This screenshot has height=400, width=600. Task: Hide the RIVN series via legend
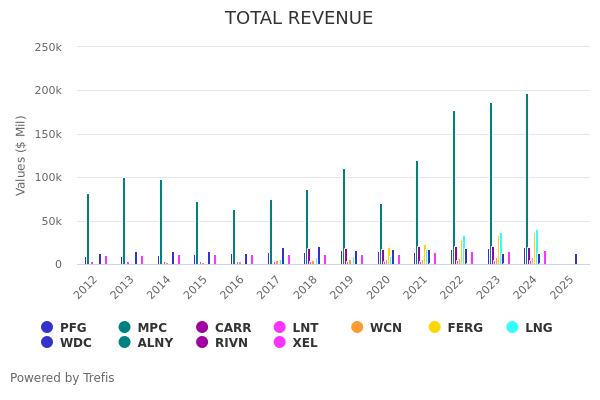(223, 343)
